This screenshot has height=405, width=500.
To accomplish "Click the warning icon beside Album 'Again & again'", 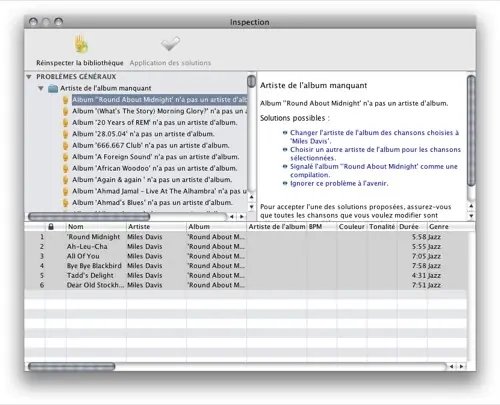I will pyautogui.click(x=65, y=179).
